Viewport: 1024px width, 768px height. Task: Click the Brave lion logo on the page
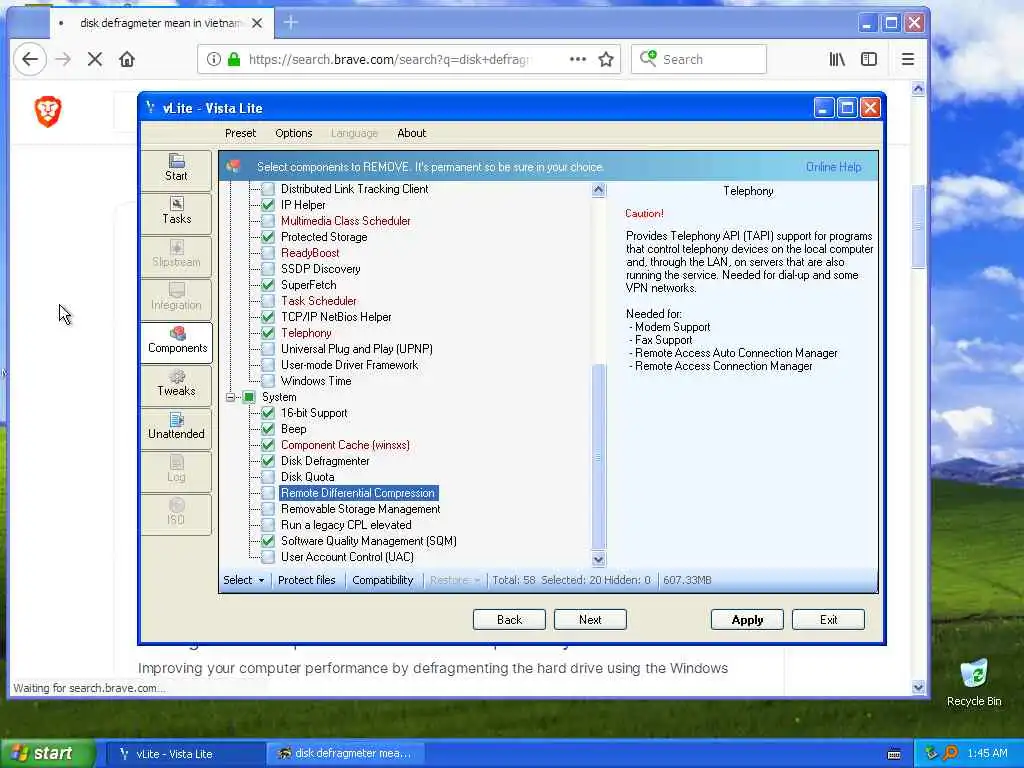click(x=48, y=111)
